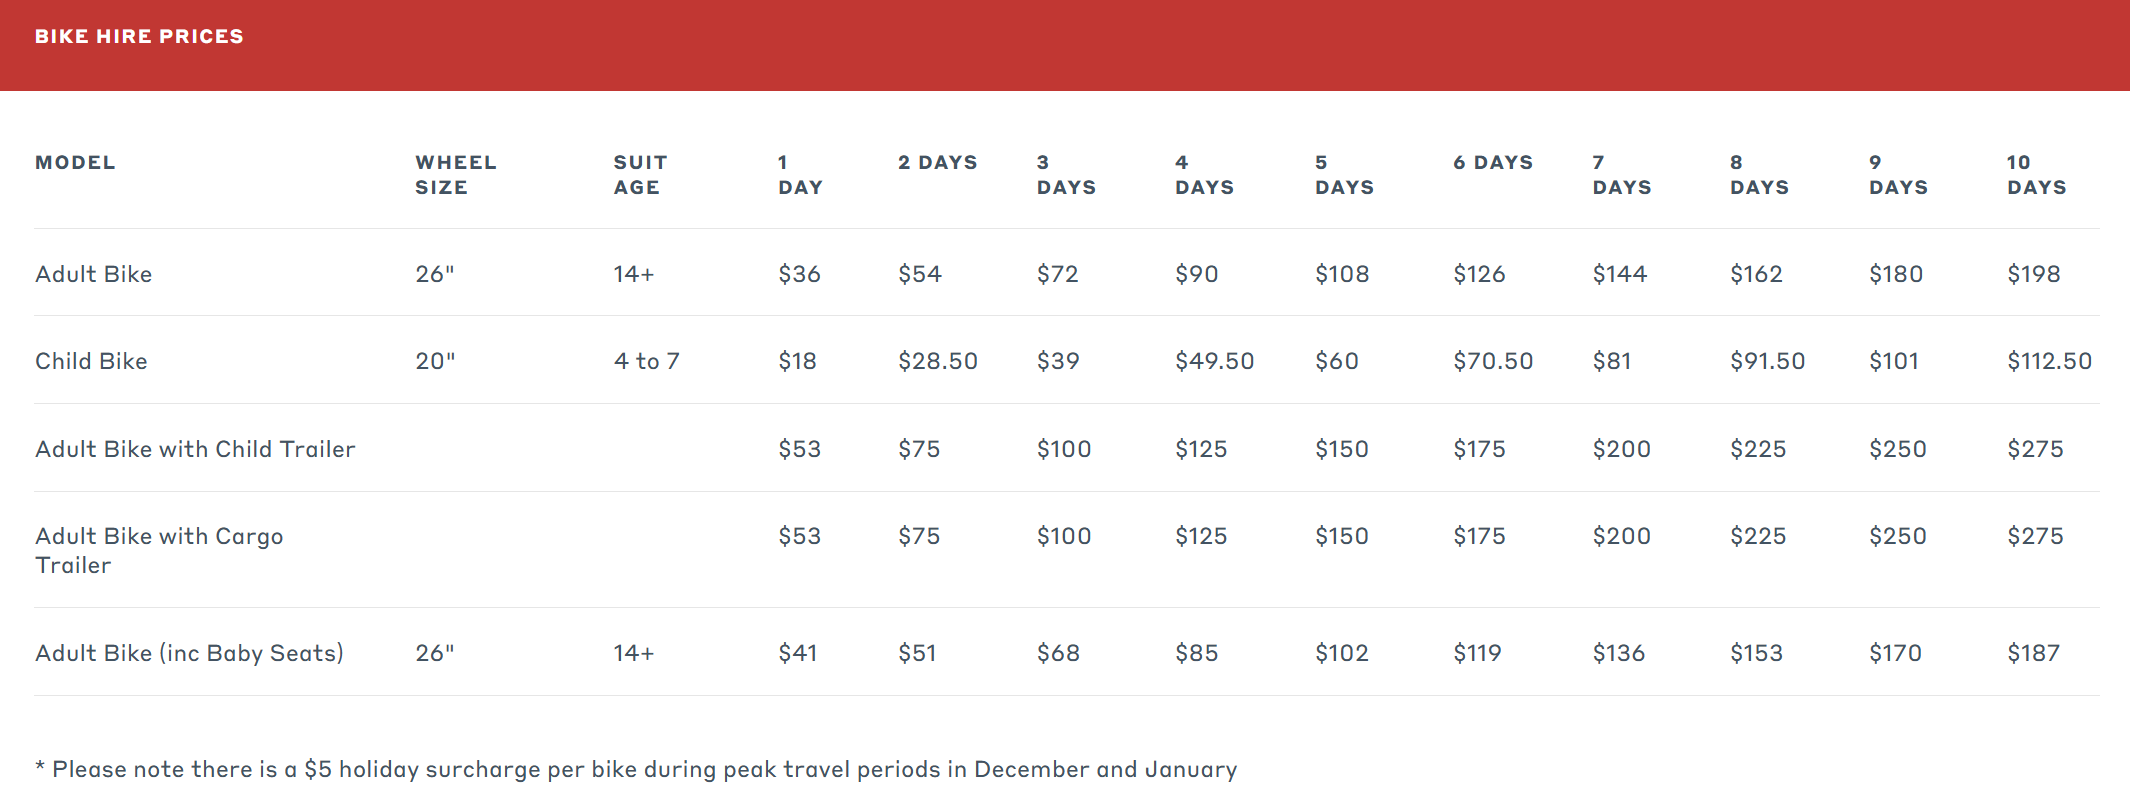Click the $36 one-day Adult Bike price

tap(799, 274)
